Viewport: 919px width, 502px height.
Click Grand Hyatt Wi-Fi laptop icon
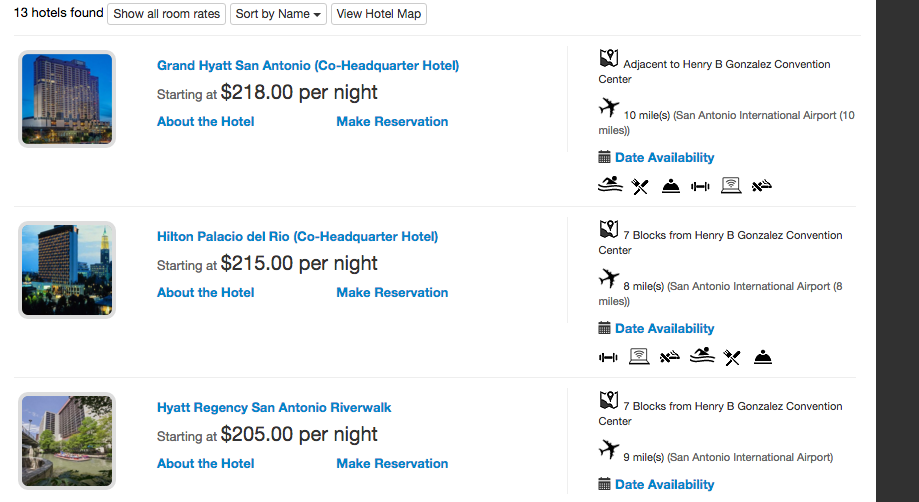(731, 186)
